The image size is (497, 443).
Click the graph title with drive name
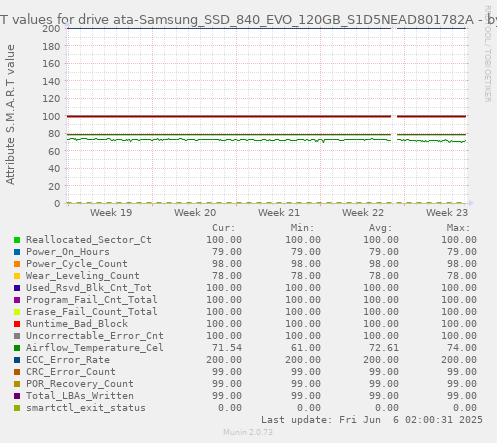248,19
